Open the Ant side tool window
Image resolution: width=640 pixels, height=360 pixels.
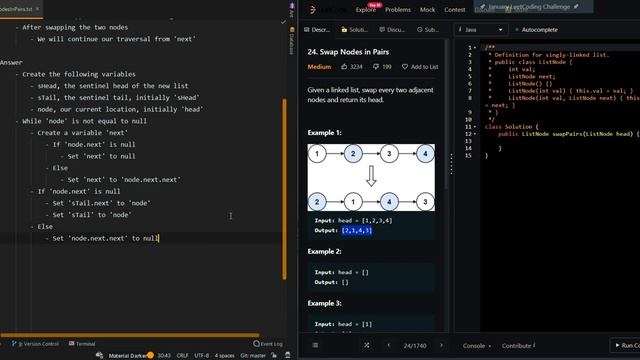point(292,10)
